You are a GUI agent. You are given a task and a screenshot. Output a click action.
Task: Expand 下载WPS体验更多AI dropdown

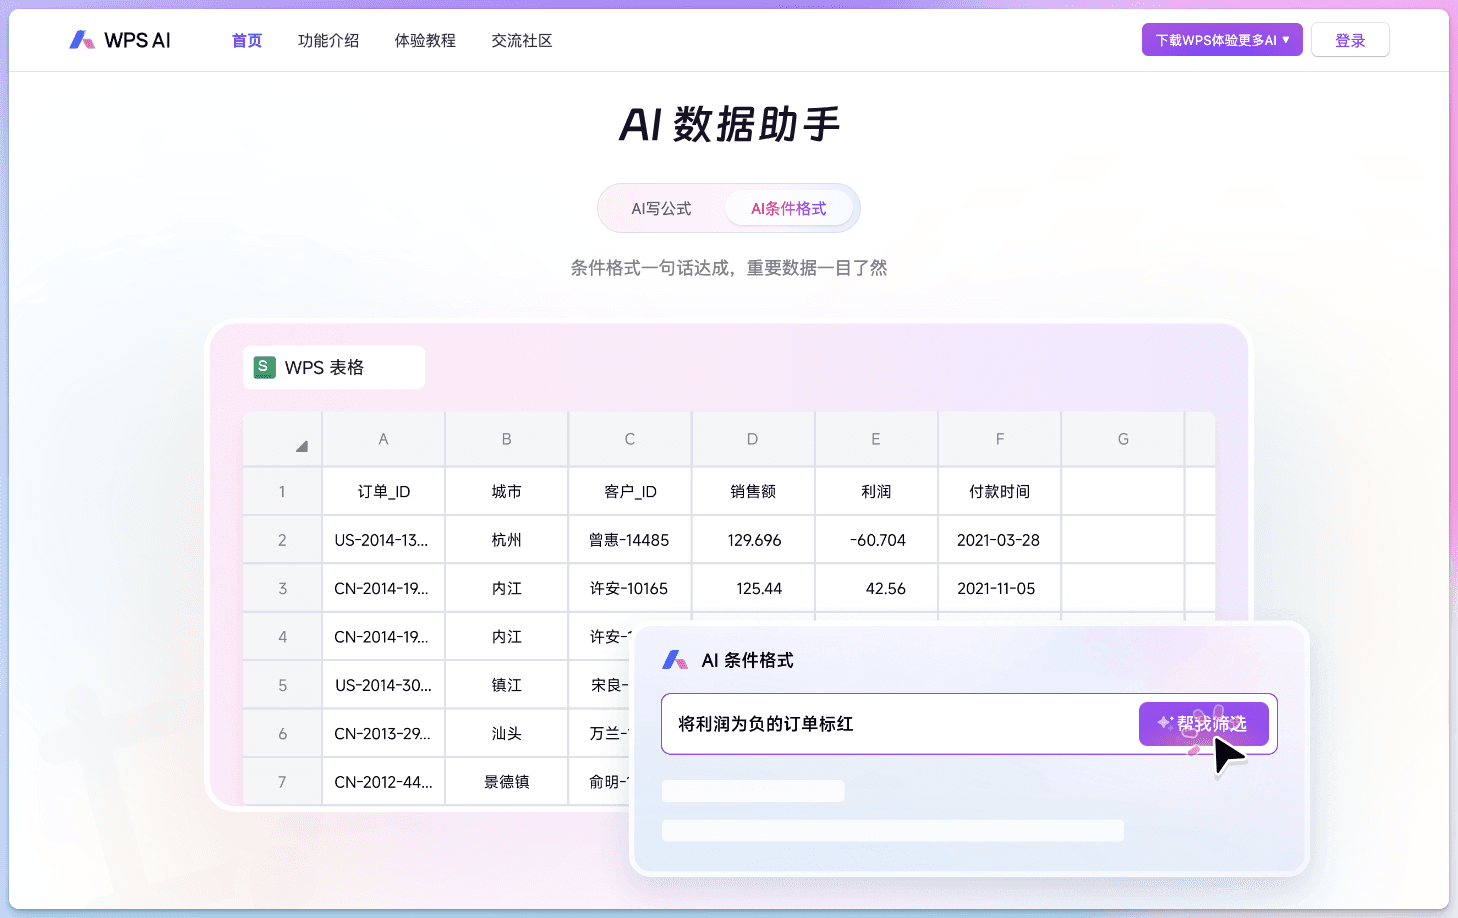1222,40
